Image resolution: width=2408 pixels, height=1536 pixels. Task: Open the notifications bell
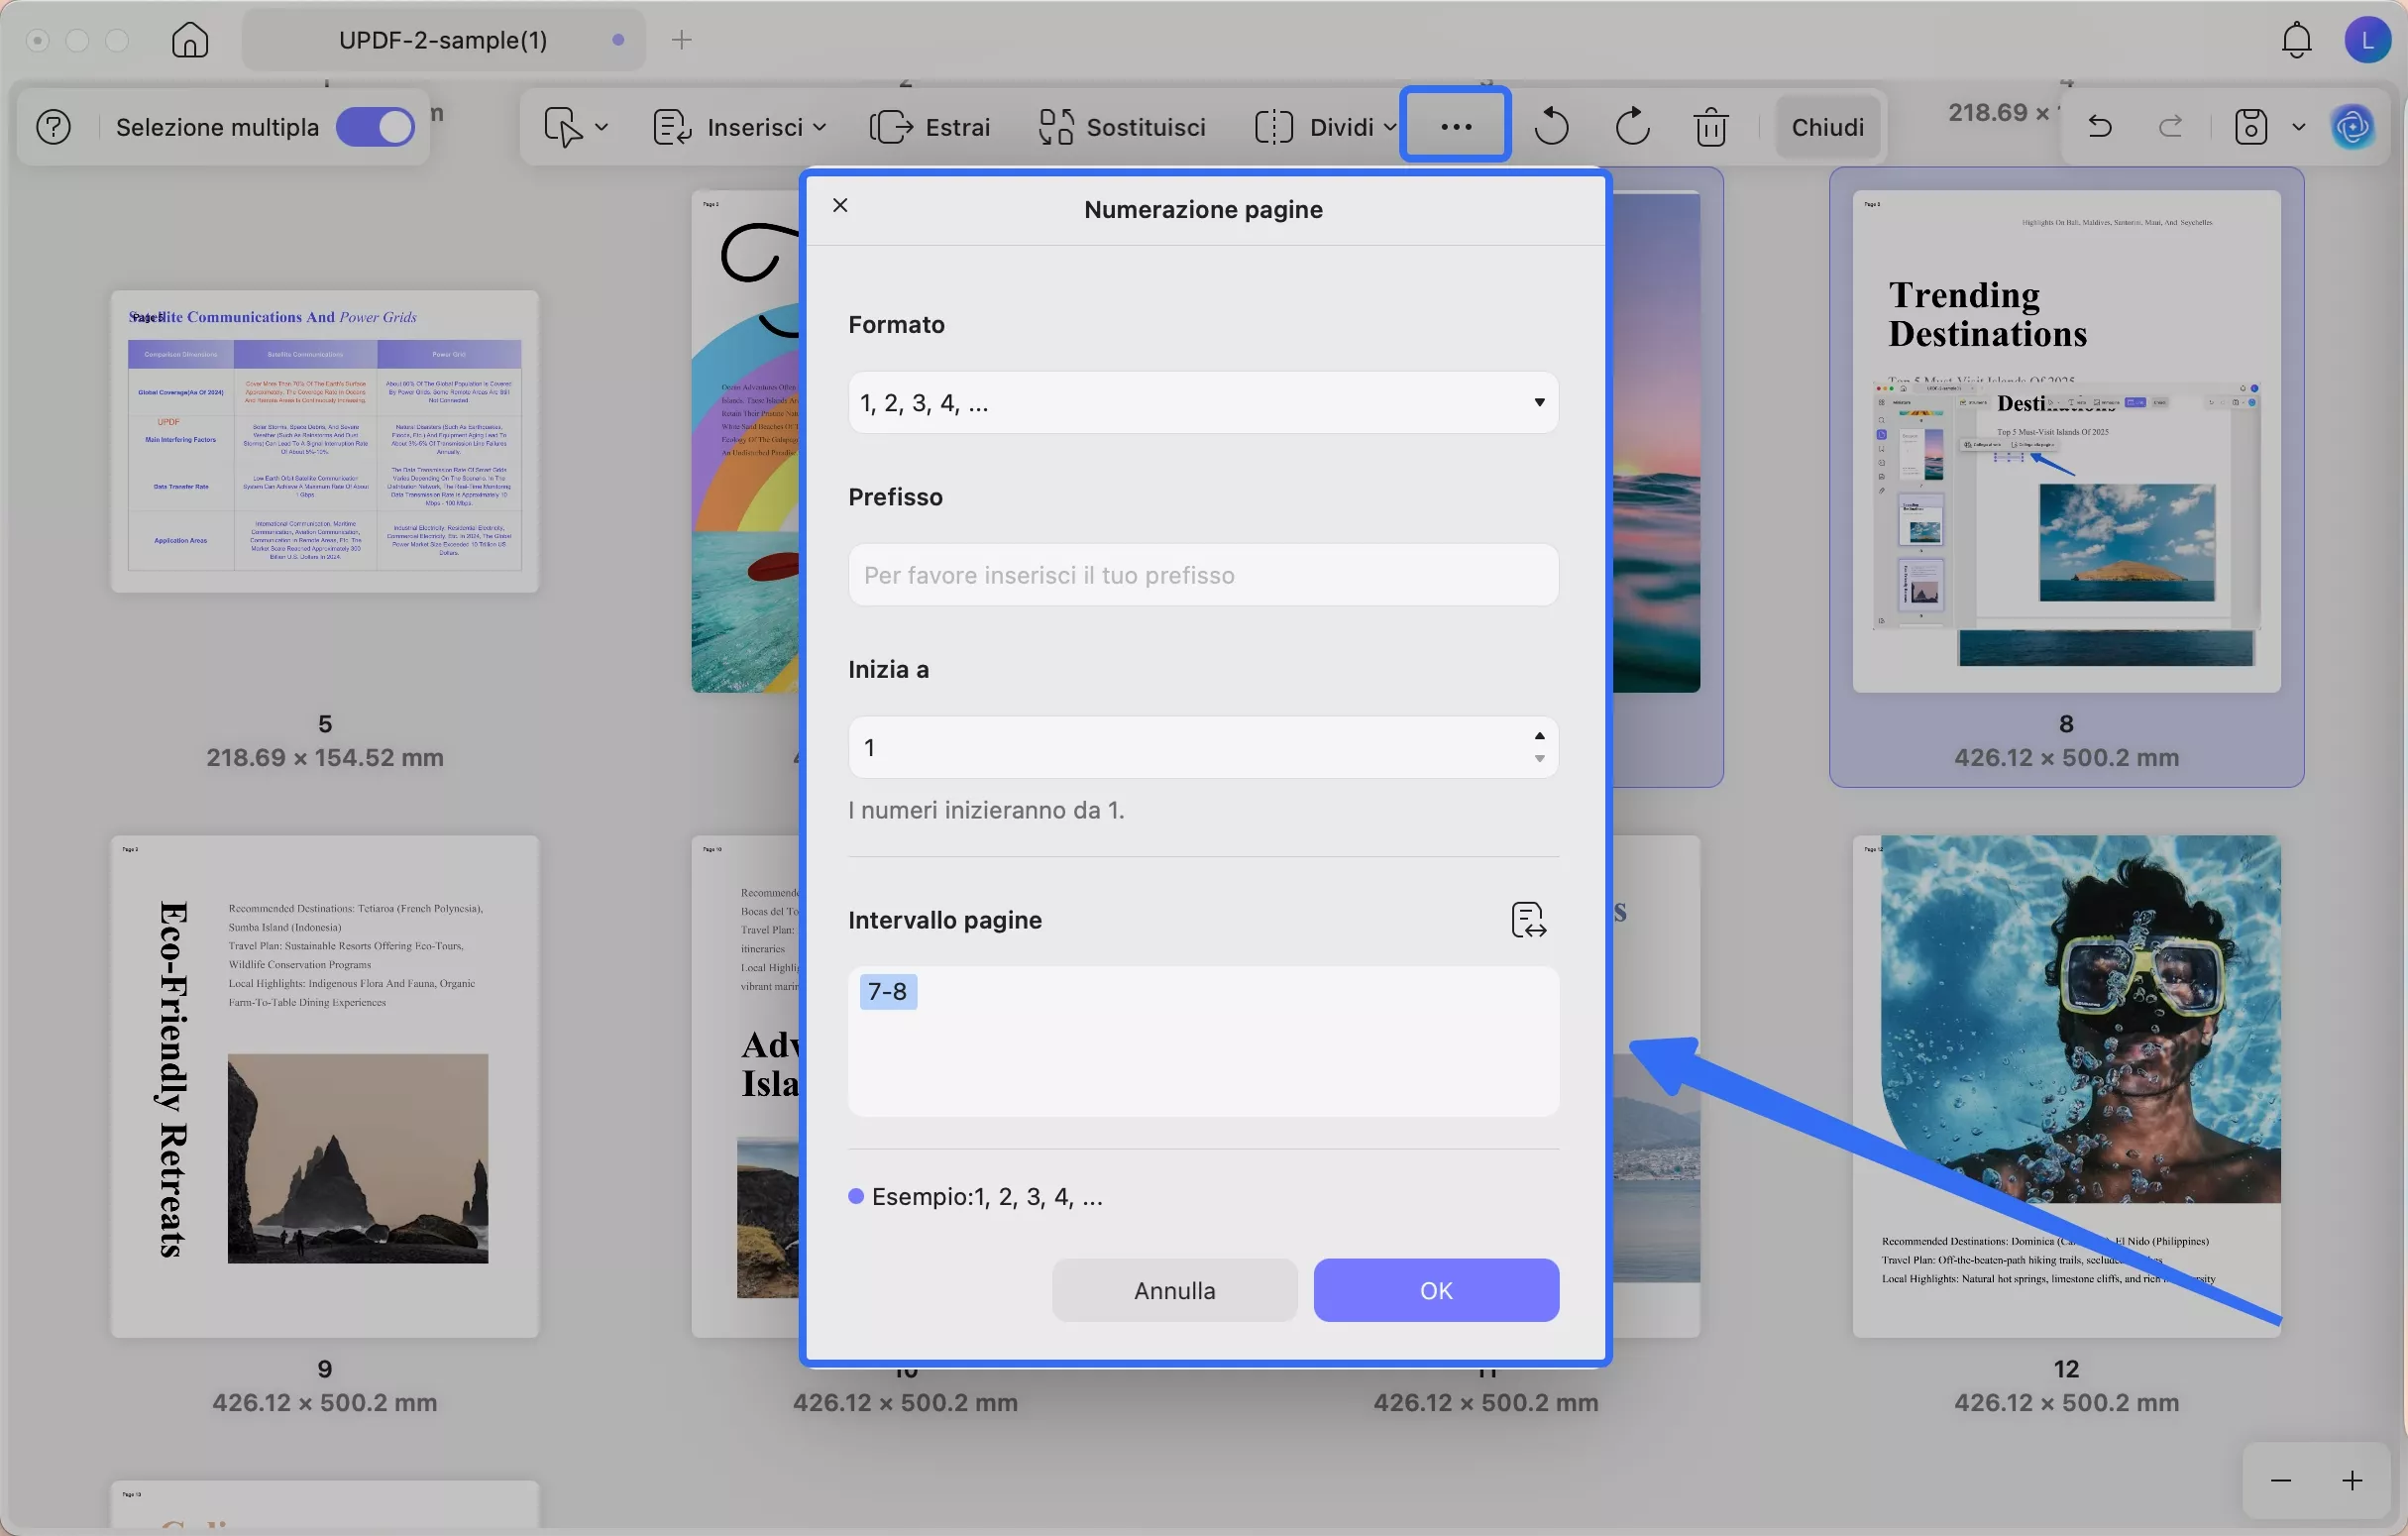pos(2296,40)
